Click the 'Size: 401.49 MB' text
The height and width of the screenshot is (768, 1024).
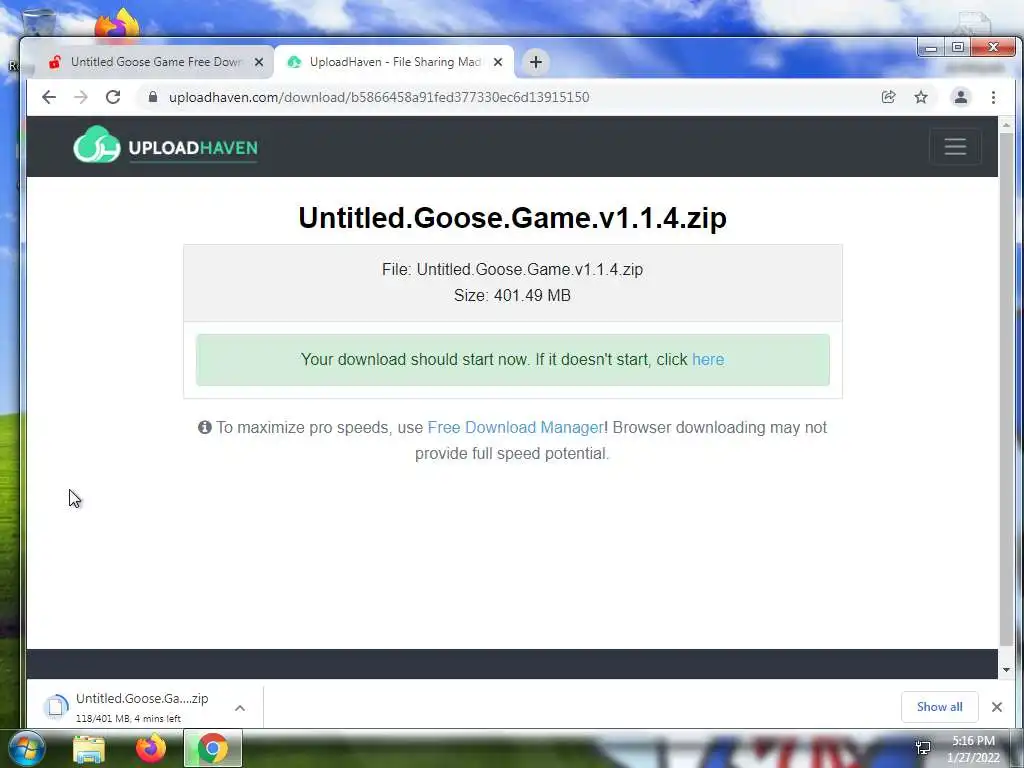coord(513,296)
